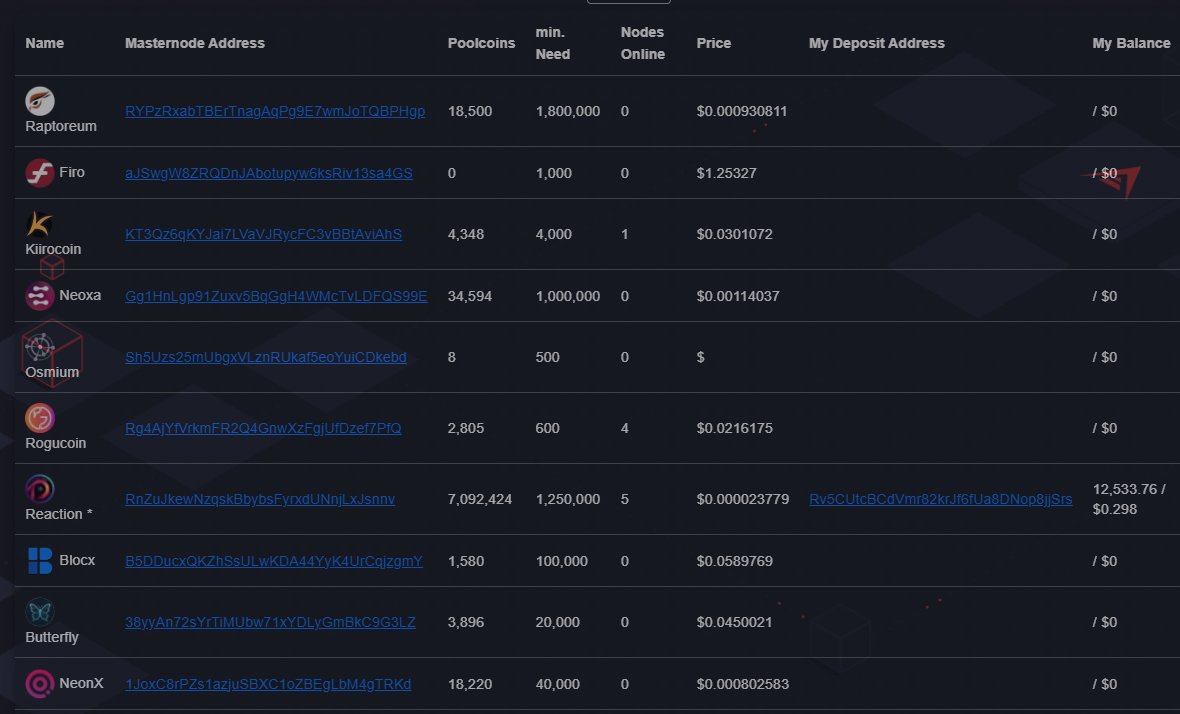This screenshot has width=1180, height=714.
Task: Click Neoxa poolcoins value 34,594
Action: click(470, 296)
